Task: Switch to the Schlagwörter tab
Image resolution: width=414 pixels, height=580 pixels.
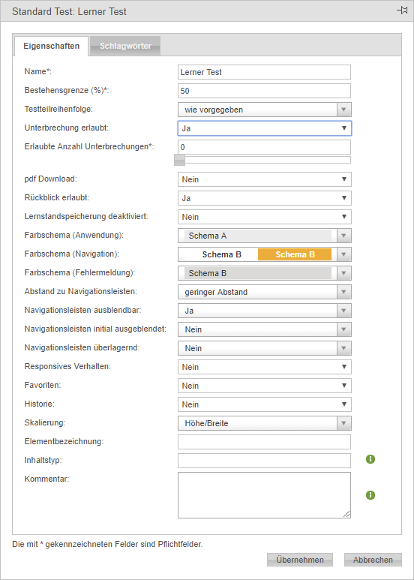Action: (125, 46)
